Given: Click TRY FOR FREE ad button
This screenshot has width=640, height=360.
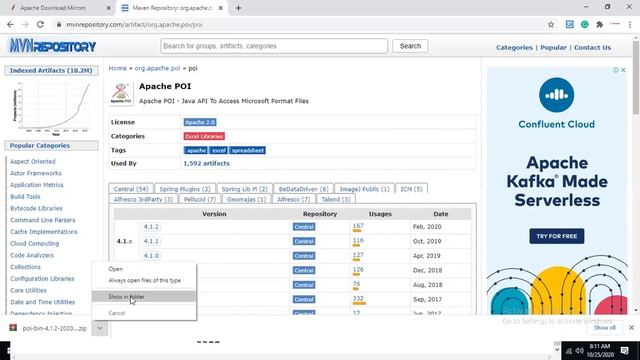Looking at the screenshot, I should point(557,236).
